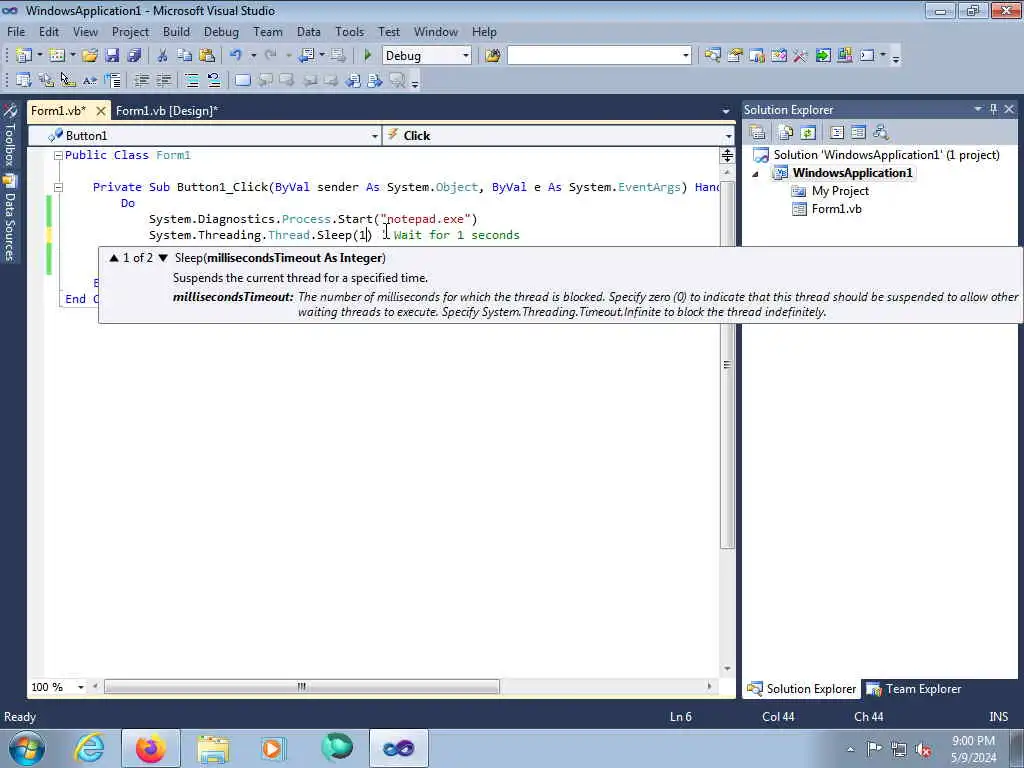The width and height of the screenshot is (1024, 768).
Task: Open the Data Sources side tab
Action: click(x=10, y=219)
